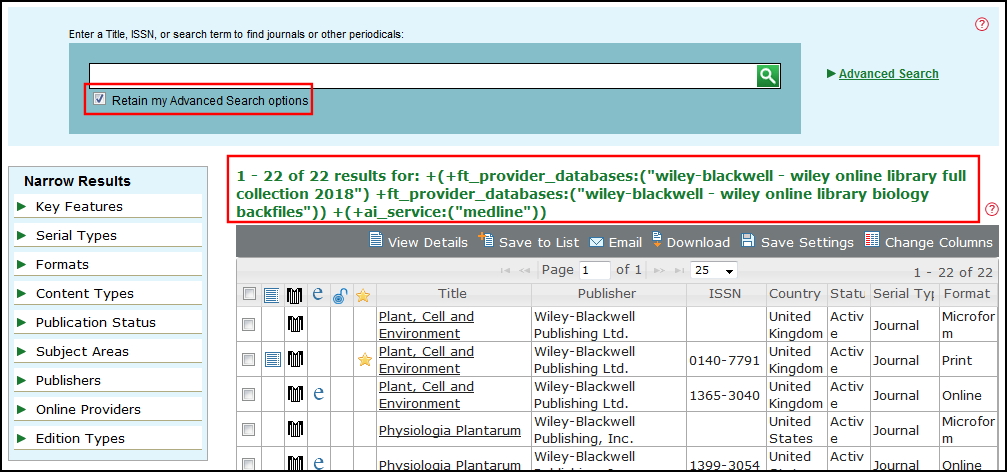Click the journal search text field

421,75
